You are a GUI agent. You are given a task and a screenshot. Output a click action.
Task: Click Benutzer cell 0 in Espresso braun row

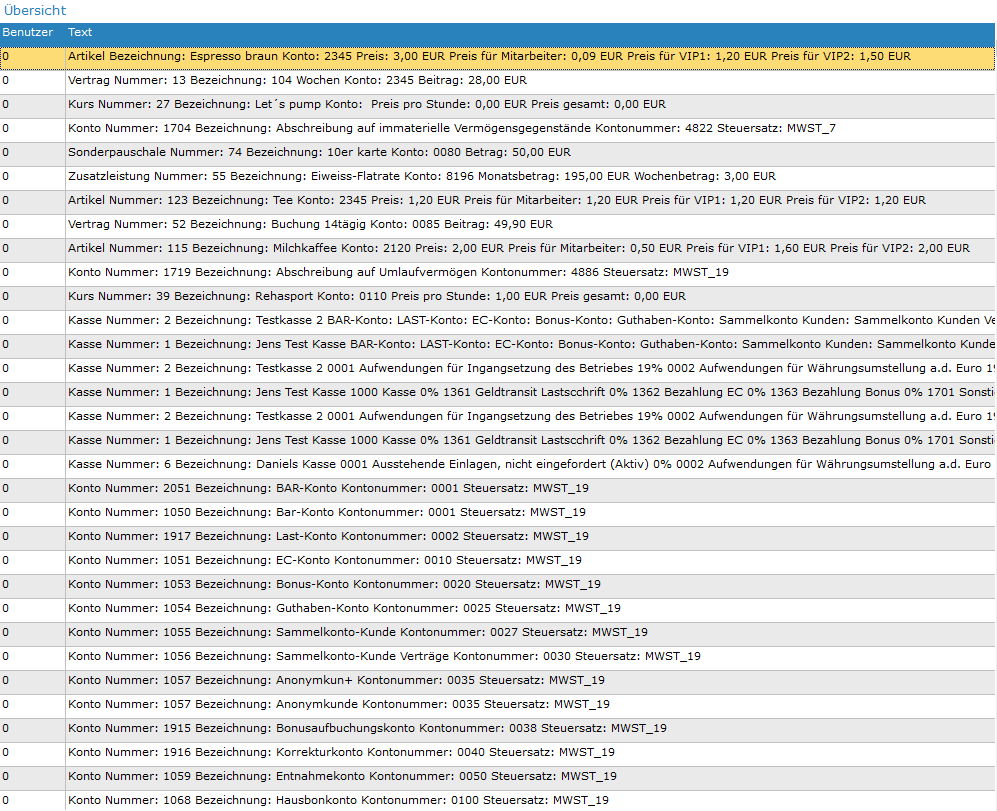coord(32,57)
